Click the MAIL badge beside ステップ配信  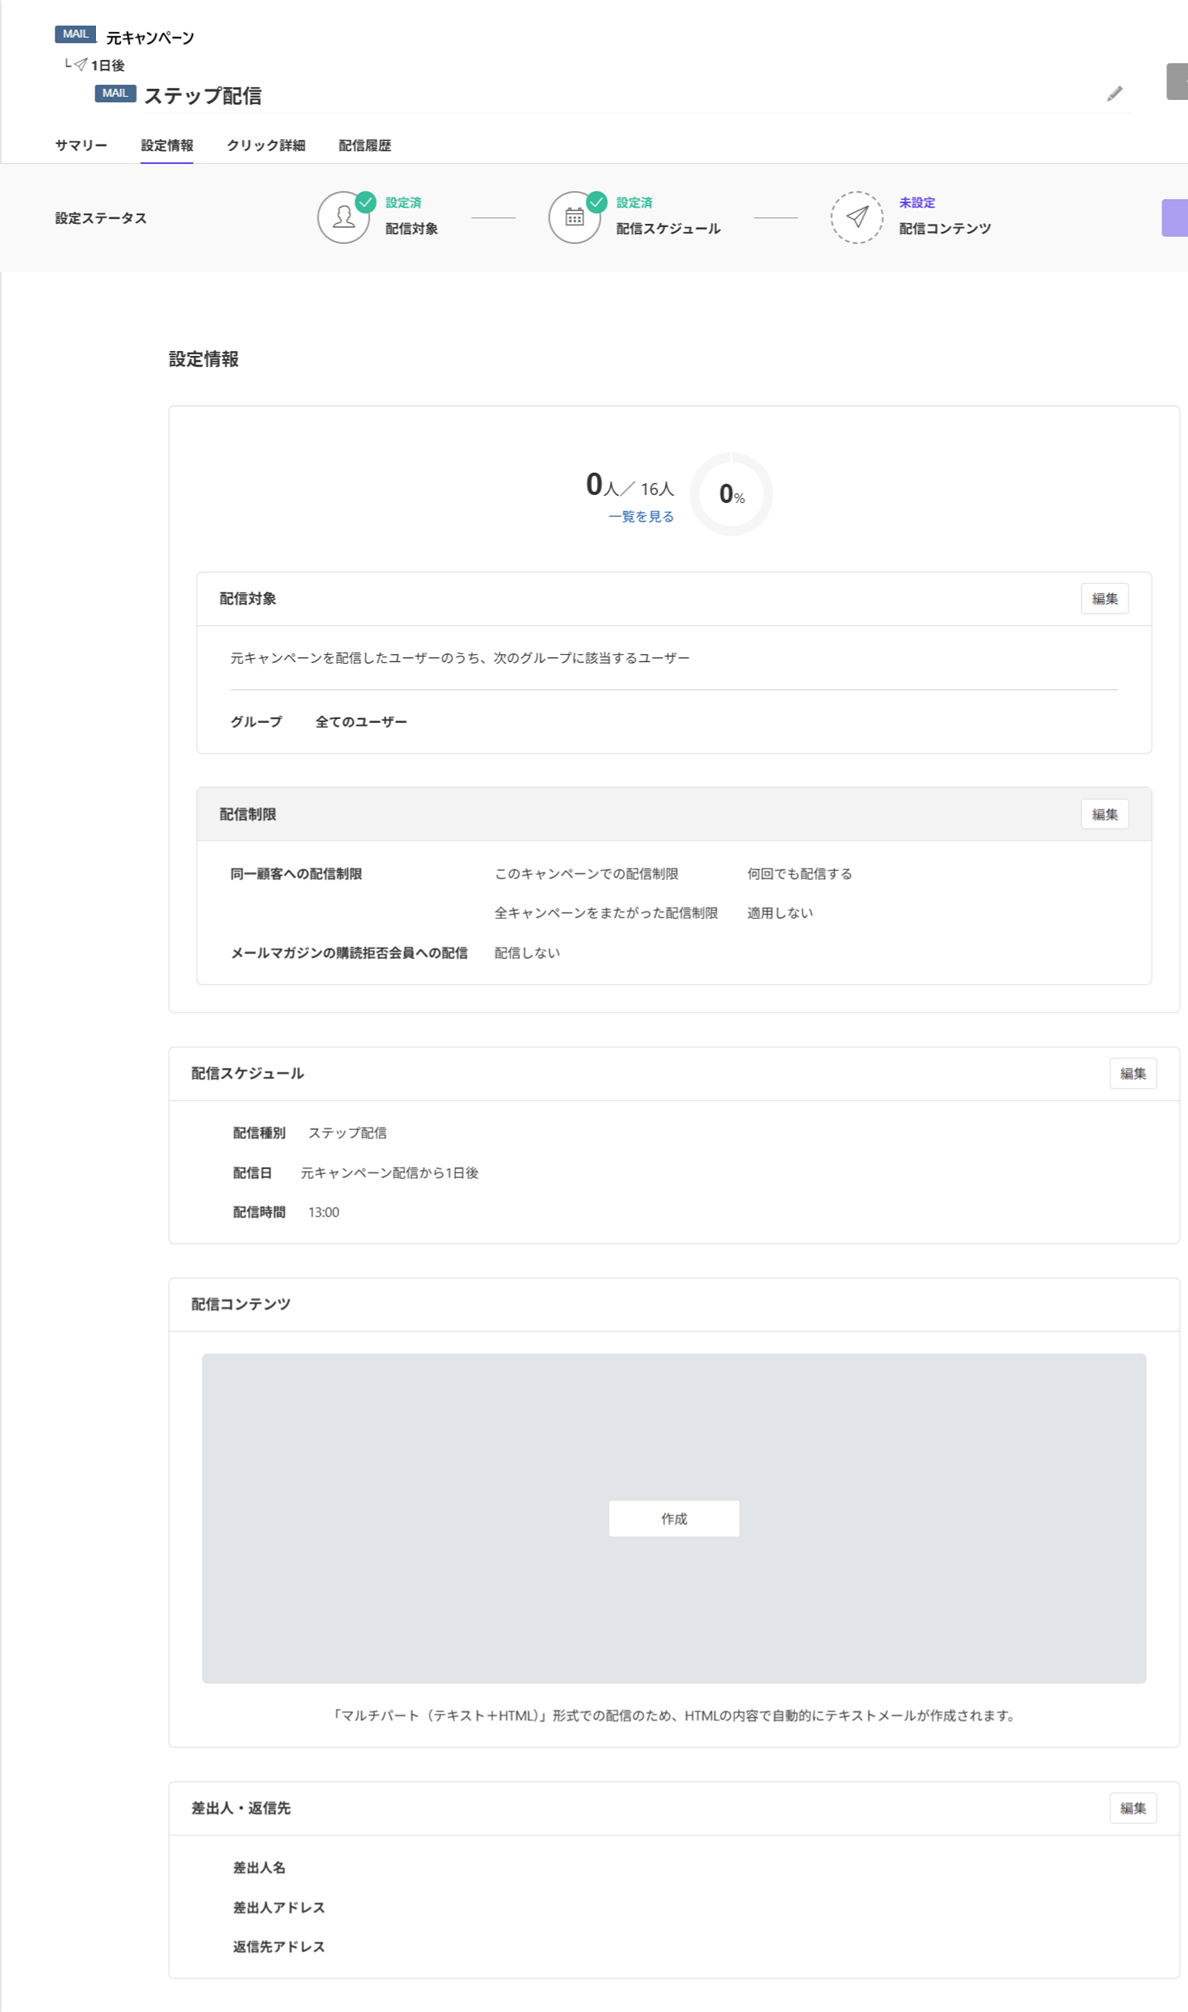(x=115, y=94)
